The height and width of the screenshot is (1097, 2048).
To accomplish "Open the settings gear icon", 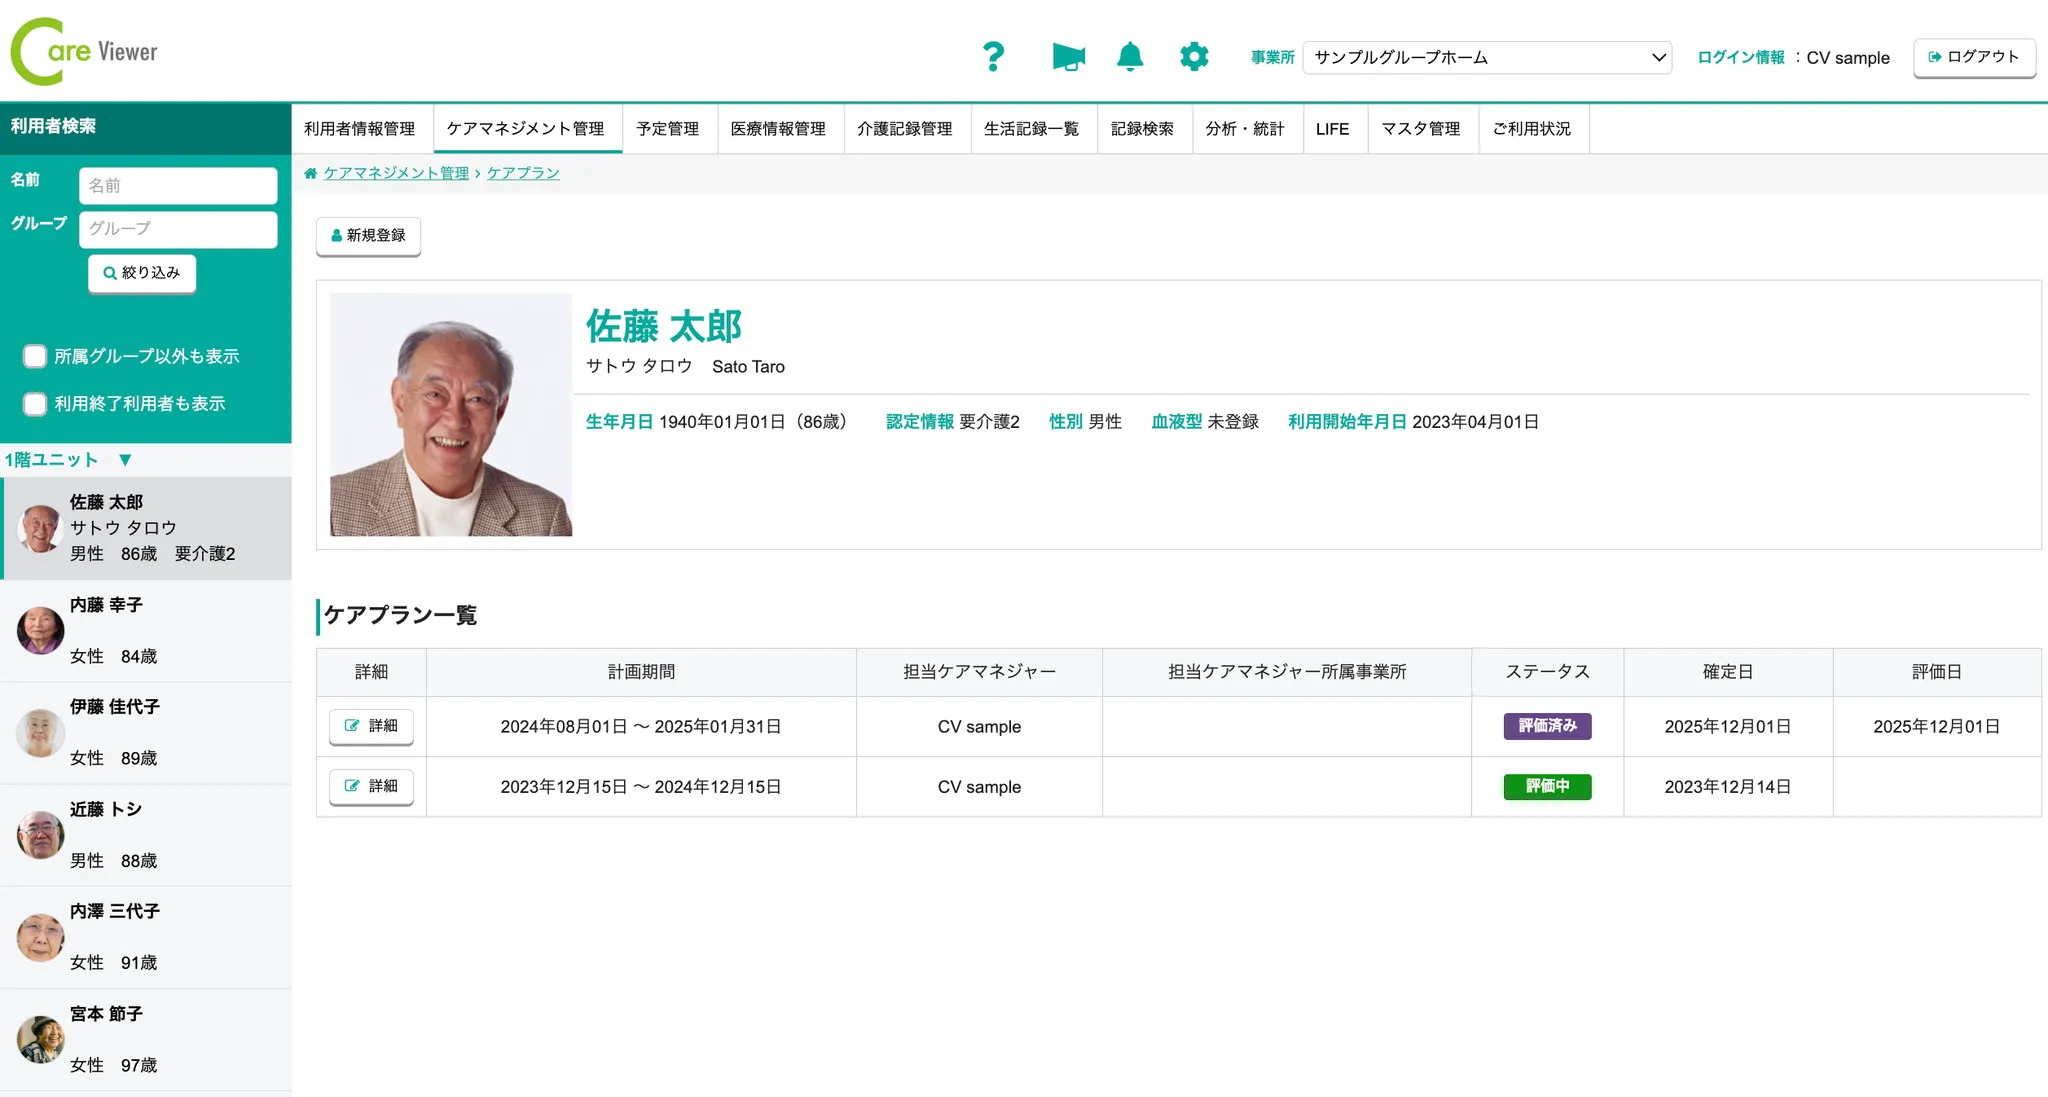I will tap(1194, 56).
